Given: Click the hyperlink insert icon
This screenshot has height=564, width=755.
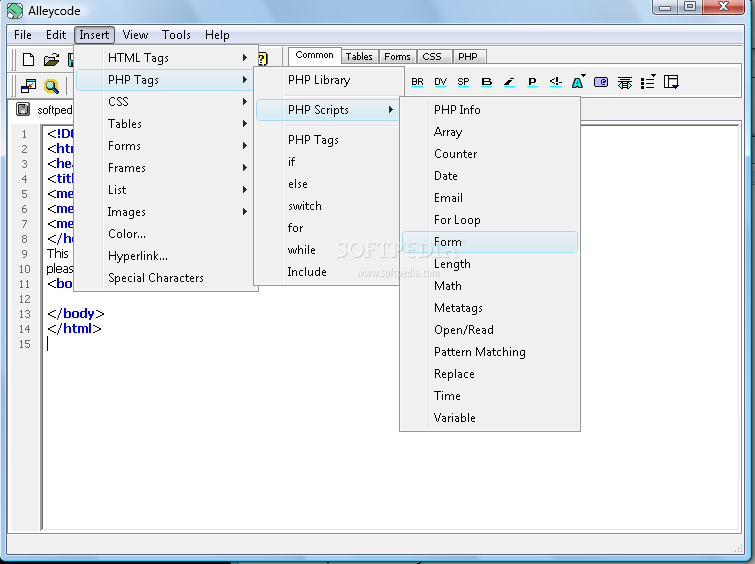Looking at the screenshot, I should coord(601,82).
